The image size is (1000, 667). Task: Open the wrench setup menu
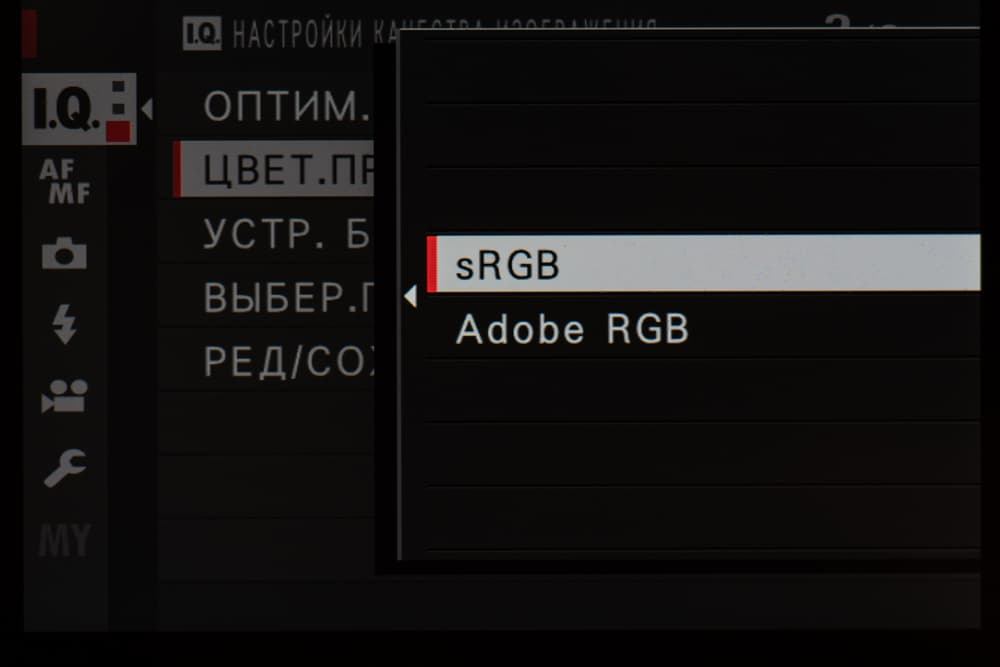pos(64,467)
